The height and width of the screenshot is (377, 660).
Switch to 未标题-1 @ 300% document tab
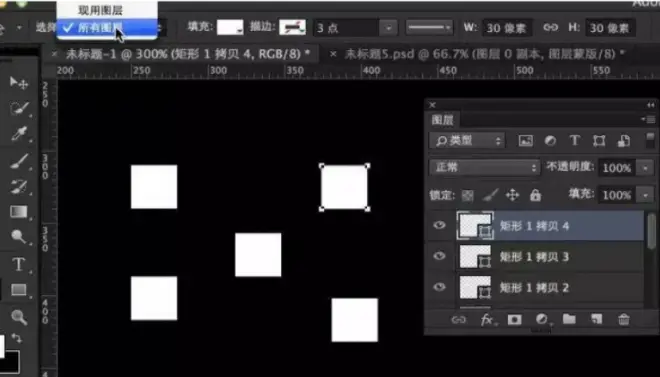point(188,54)
